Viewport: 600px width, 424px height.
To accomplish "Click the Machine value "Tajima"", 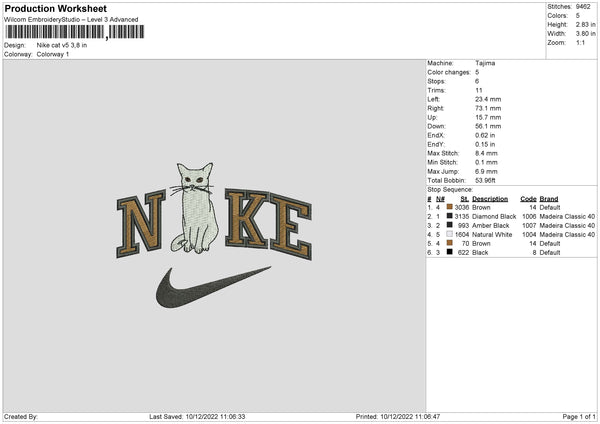I will point(485,63).
